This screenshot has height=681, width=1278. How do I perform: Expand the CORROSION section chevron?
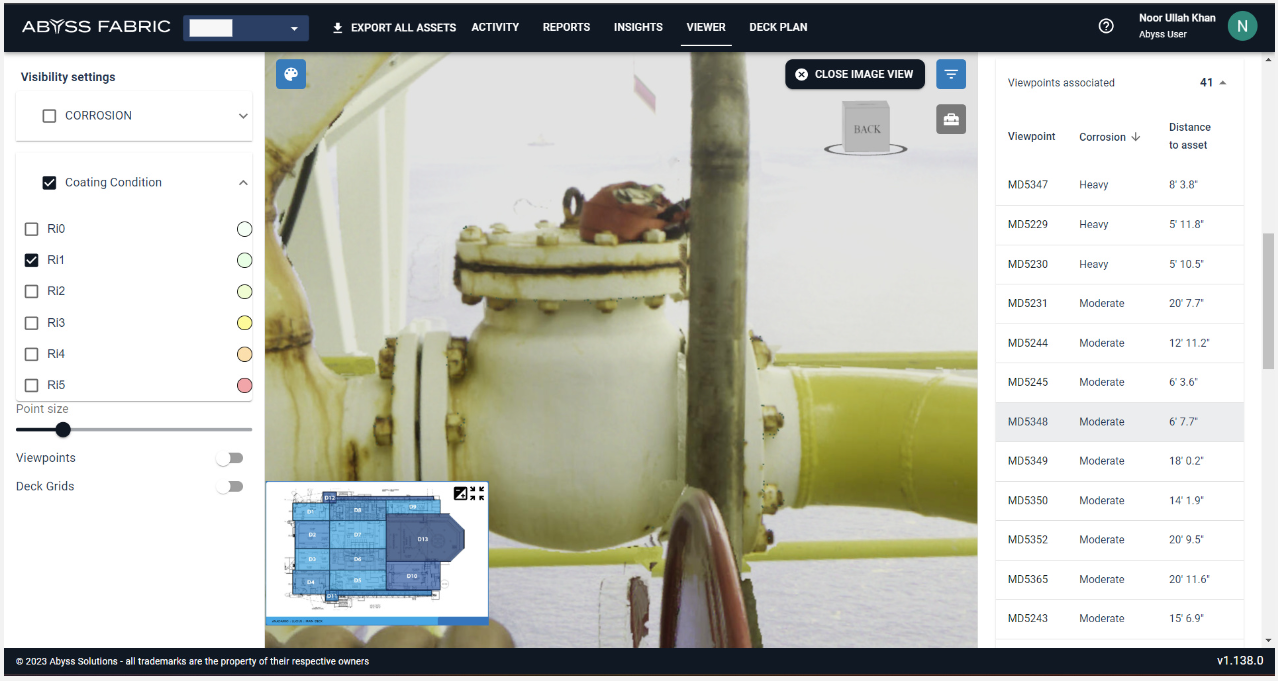click(242, 116)
